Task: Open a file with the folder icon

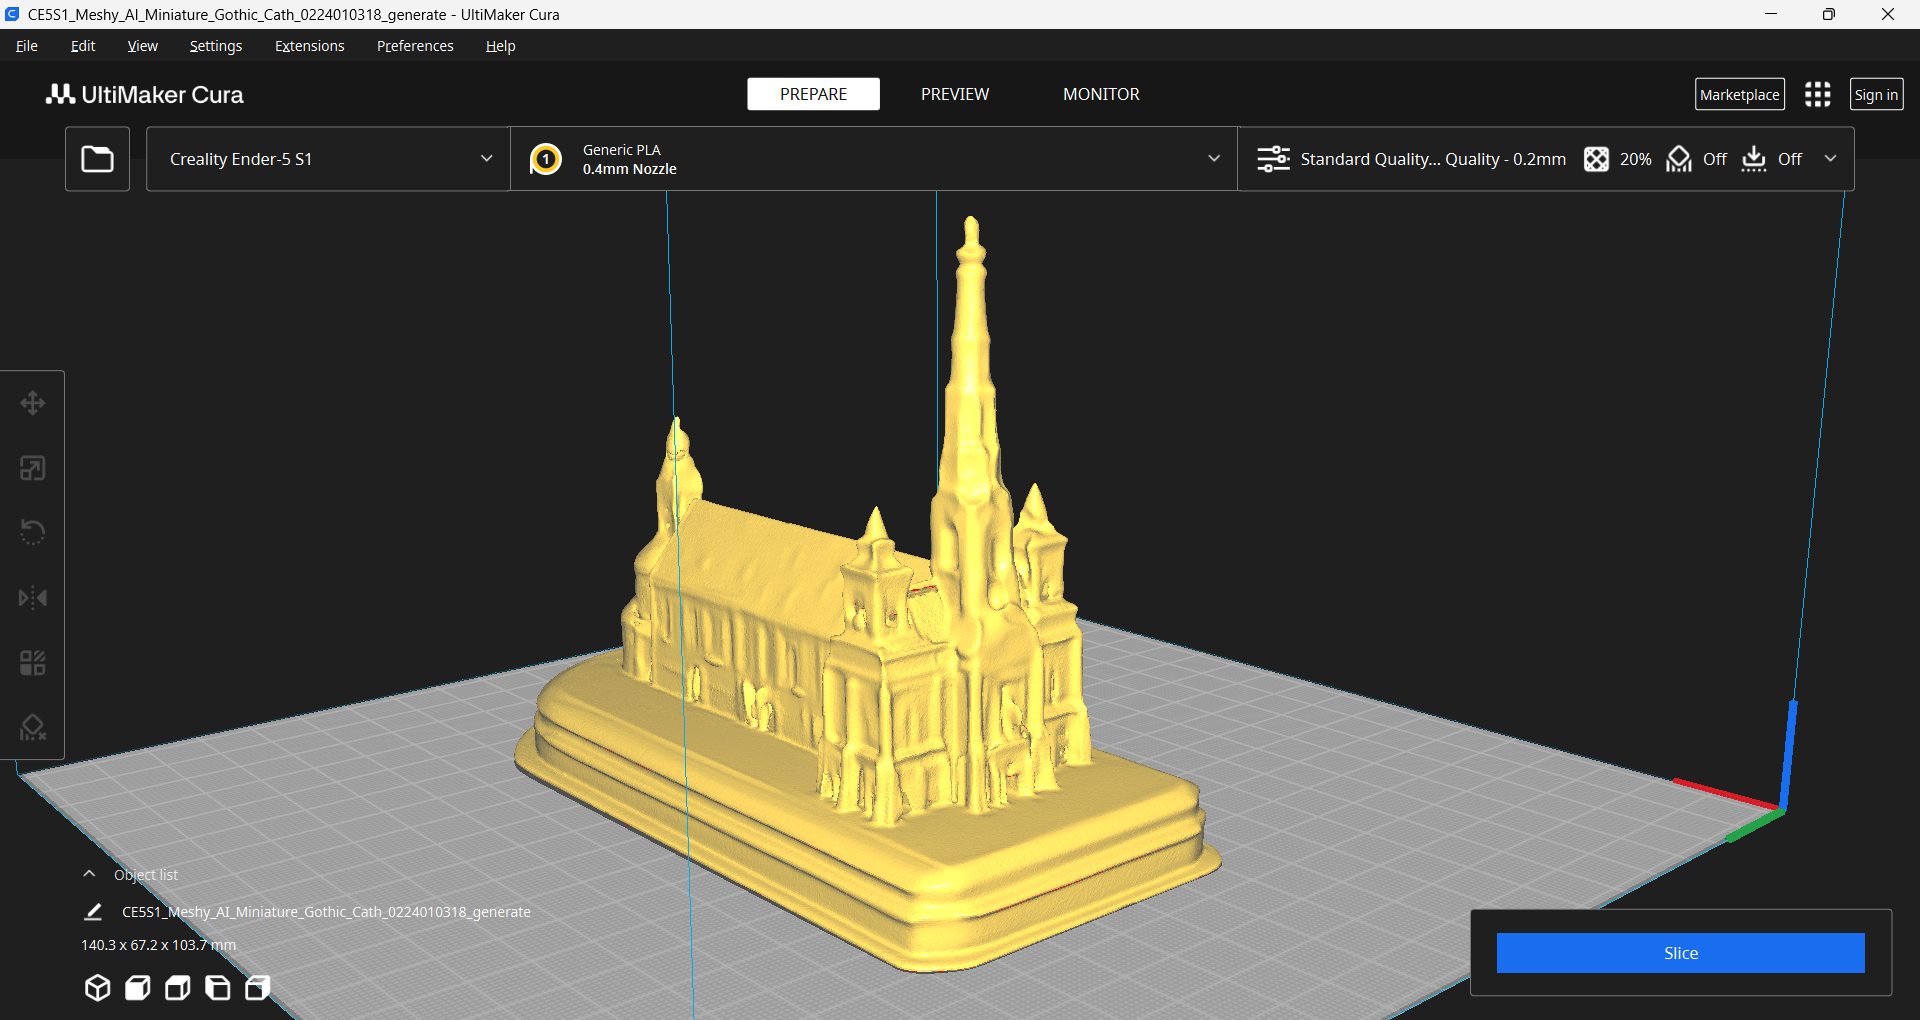Action: click(x=97, y=158)
